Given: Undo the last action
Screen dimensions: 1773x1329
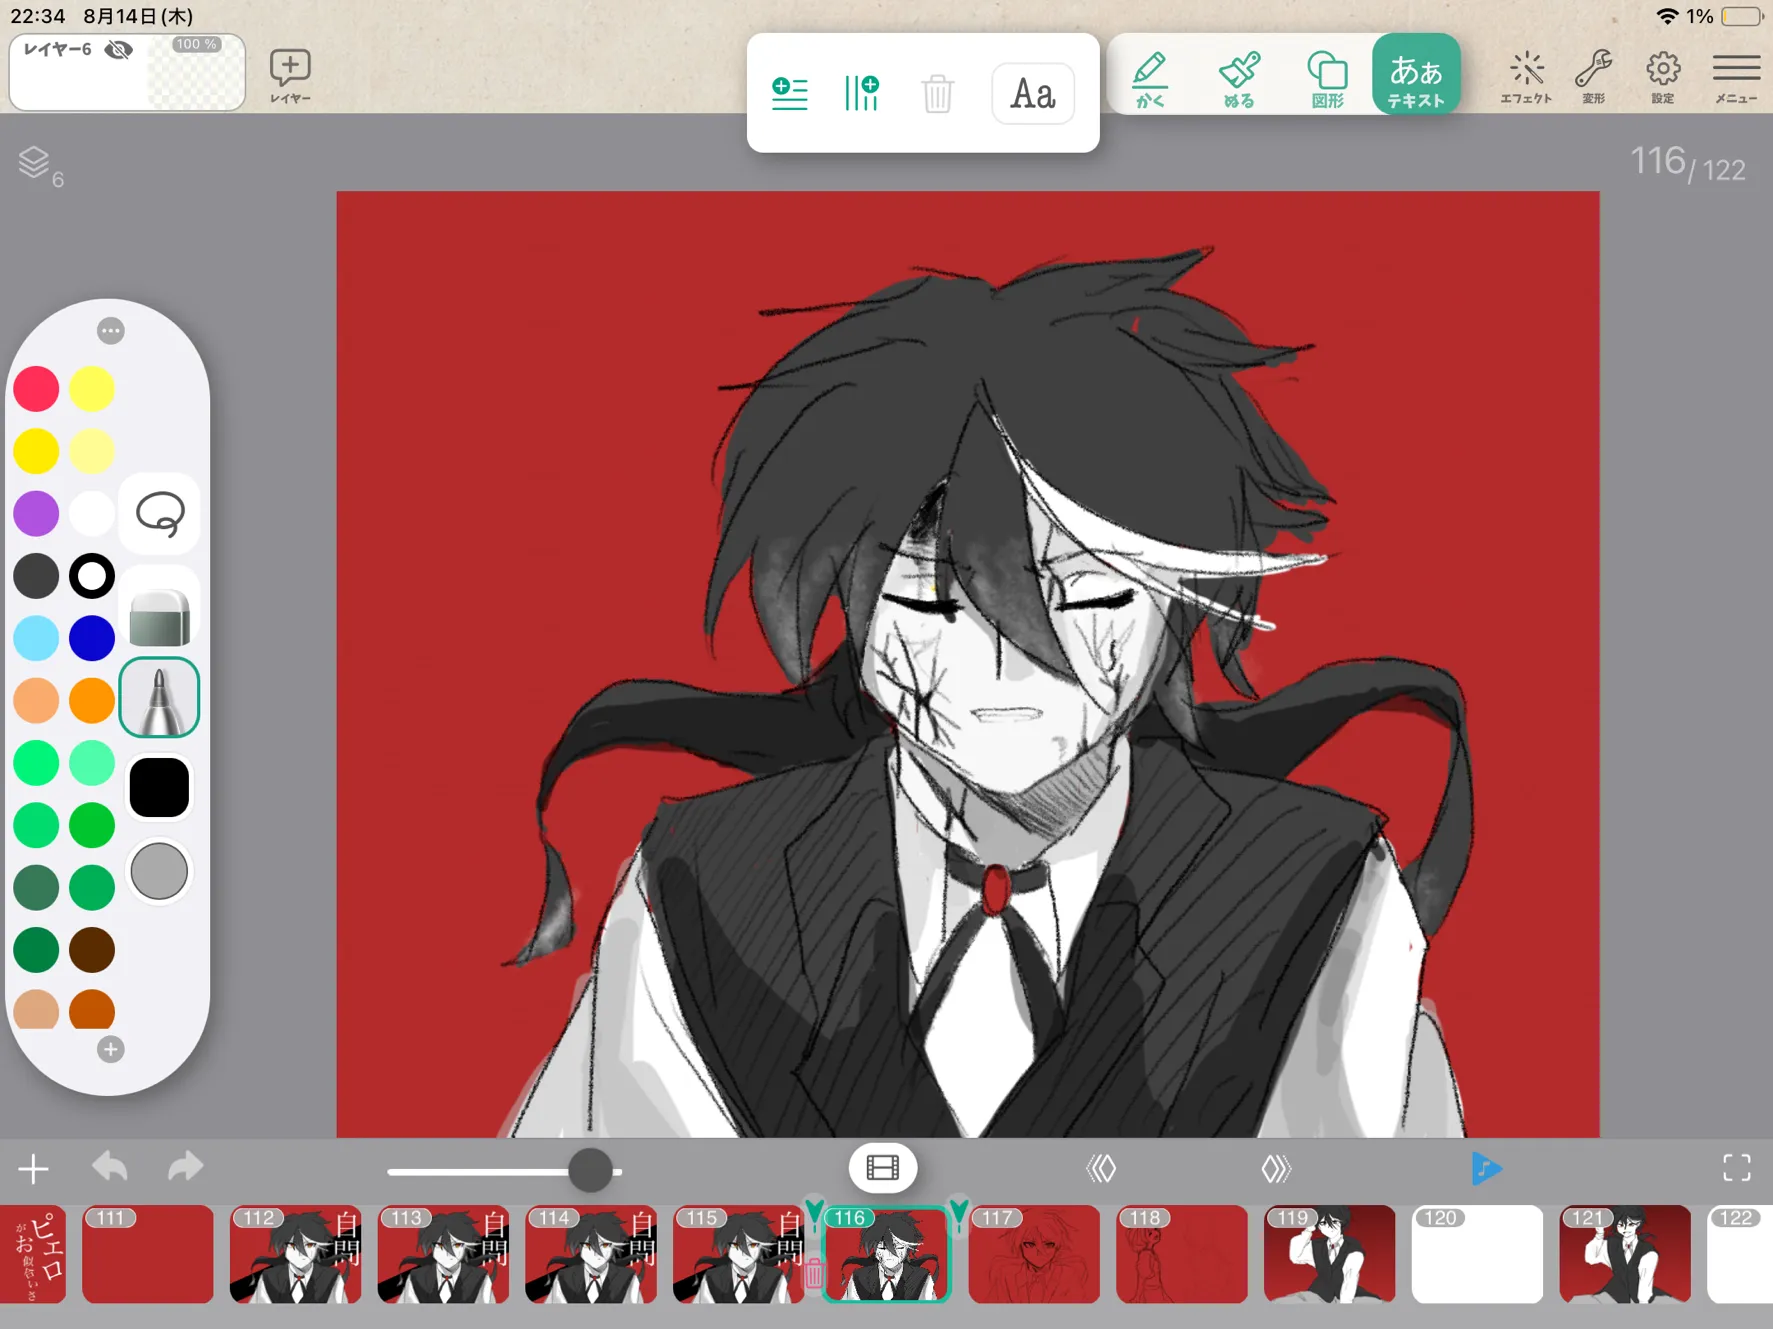Looking at the screenshot, I should (110, 1167).
